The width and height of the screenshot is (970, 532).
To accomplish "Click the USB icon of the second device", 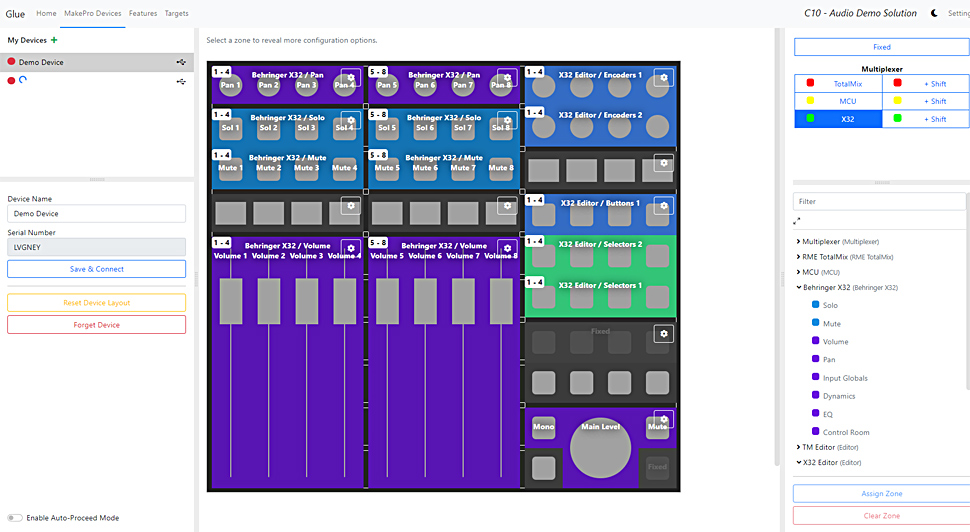I will point(181,81).
